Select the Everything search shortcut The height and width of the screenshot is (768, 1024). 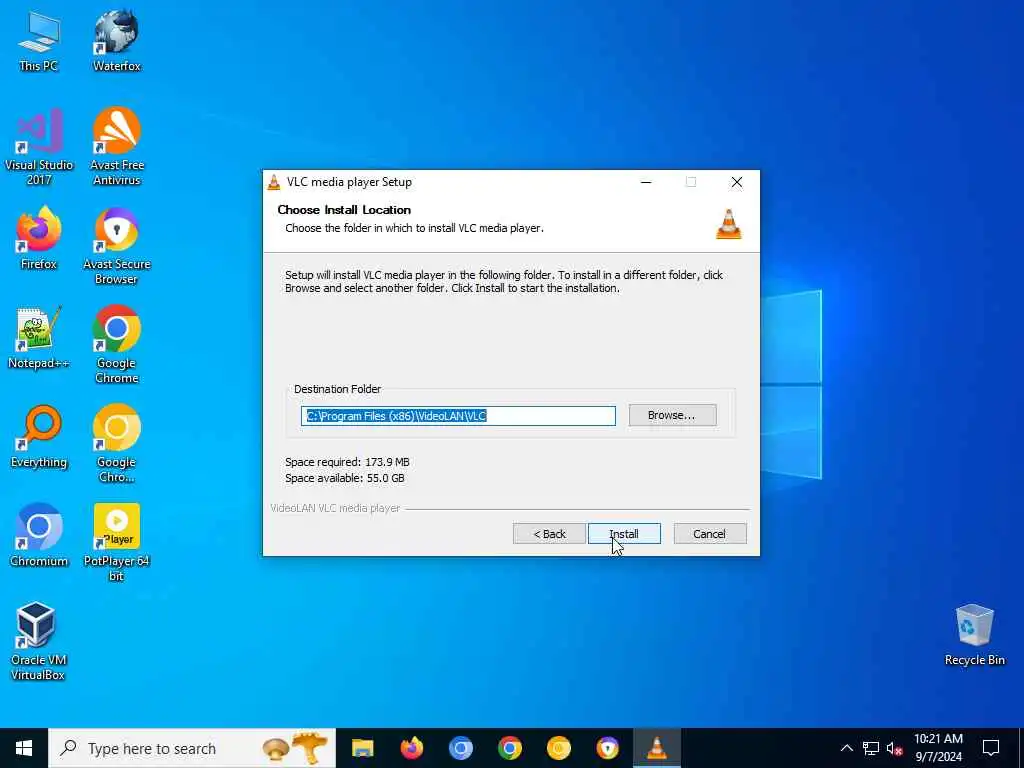click(x=39, y=437)
